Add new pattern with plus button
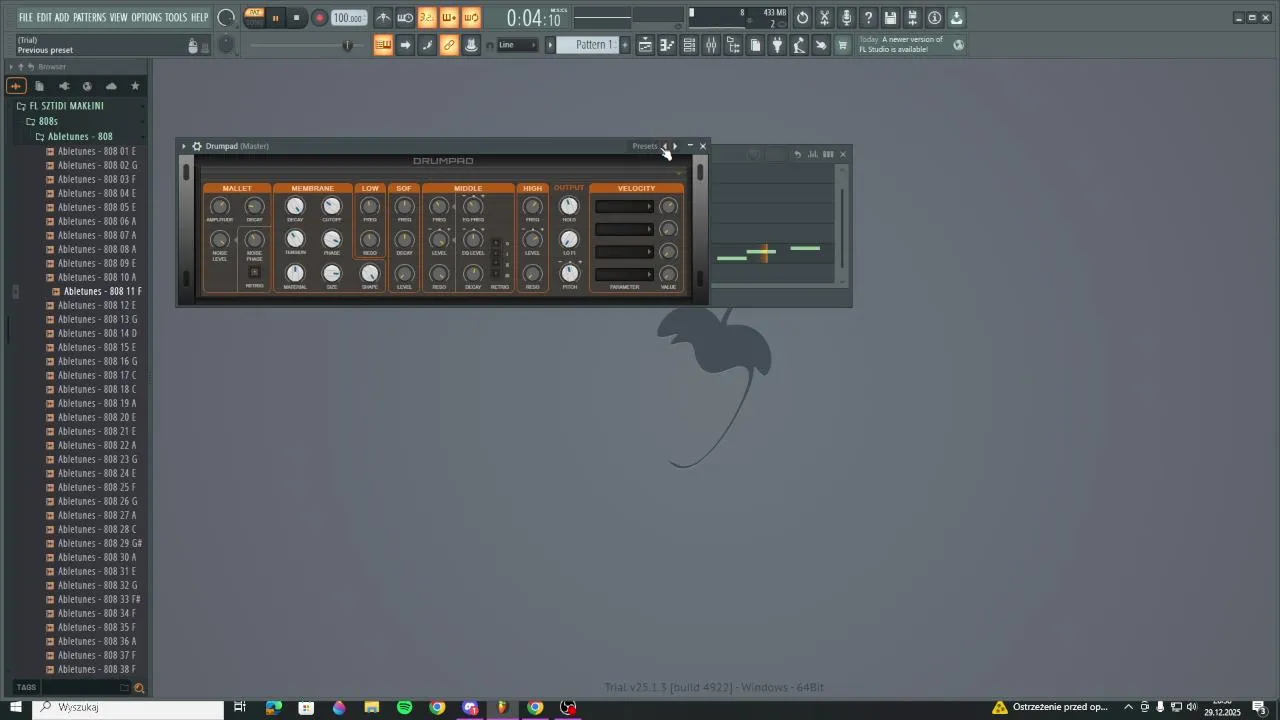The width and height of the screenshot is (1280, 720). tap(626, 45)
